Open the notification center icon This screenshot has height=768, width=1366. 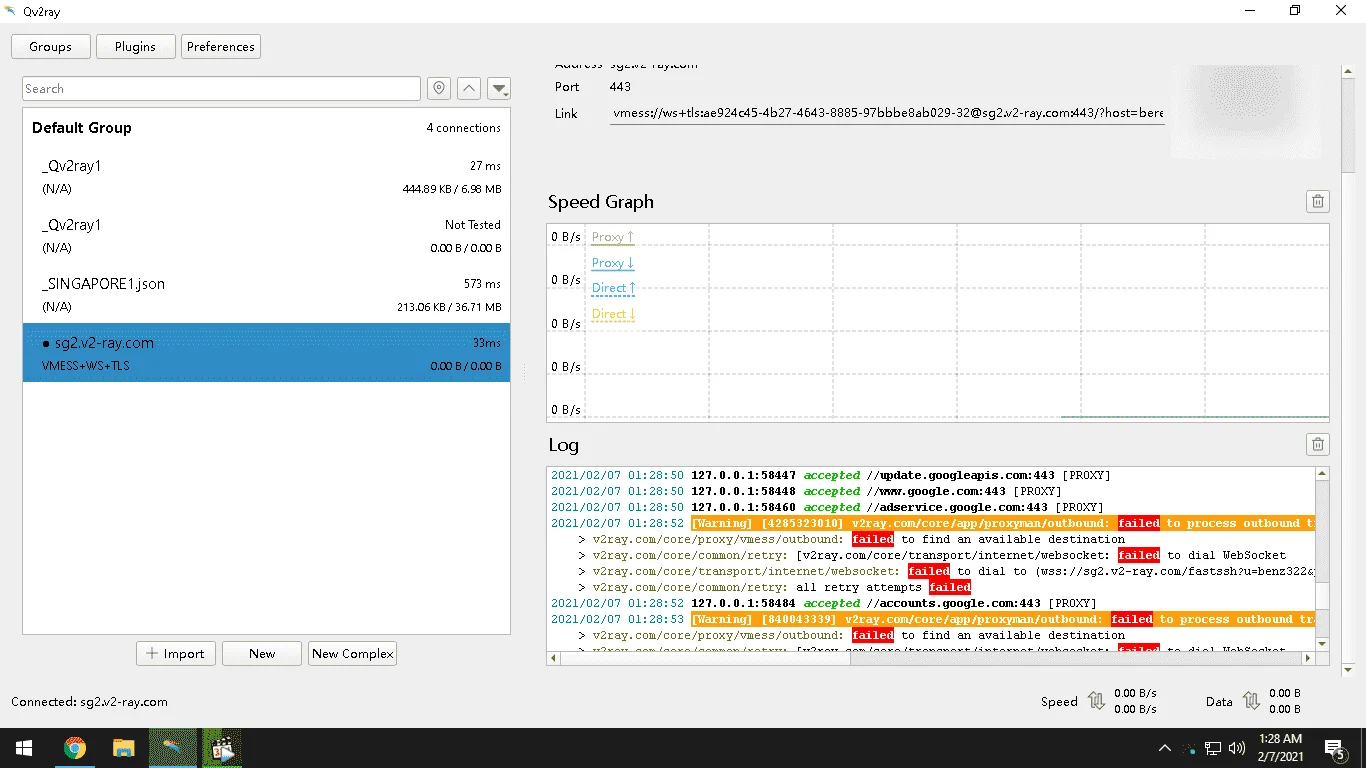[x=1335, y=748]
